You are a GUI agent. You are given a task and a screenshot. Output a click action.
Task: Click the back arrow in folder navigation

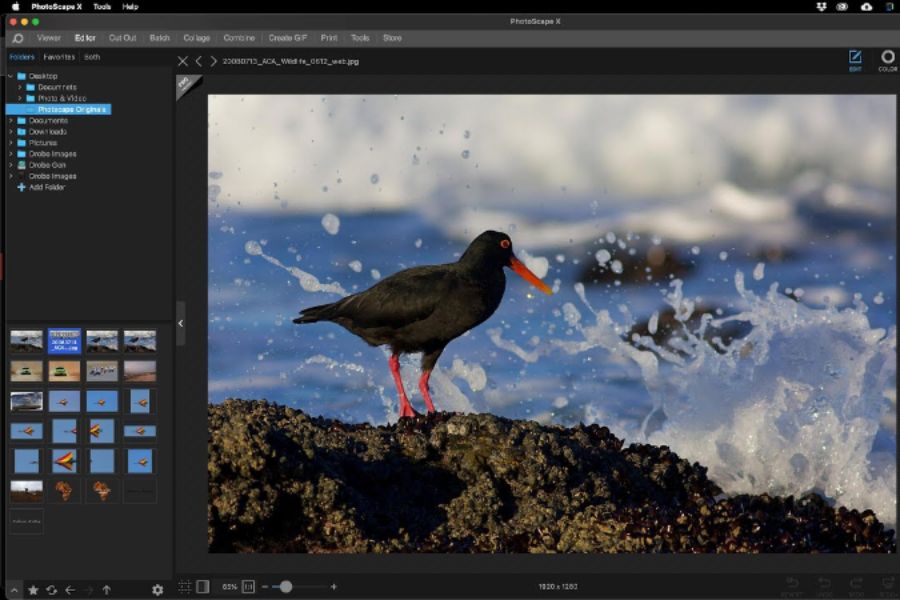click(x=70, y=590)
